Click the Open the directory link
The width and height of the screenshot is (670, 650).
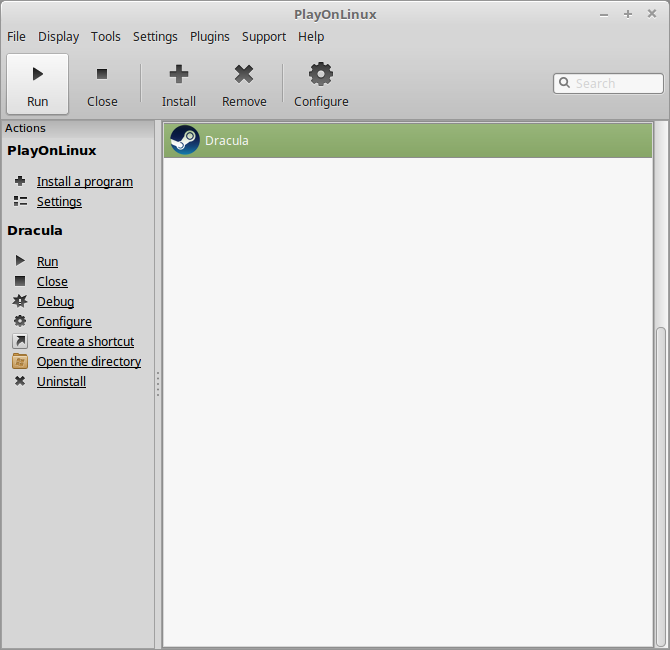(x=89, y=362)
